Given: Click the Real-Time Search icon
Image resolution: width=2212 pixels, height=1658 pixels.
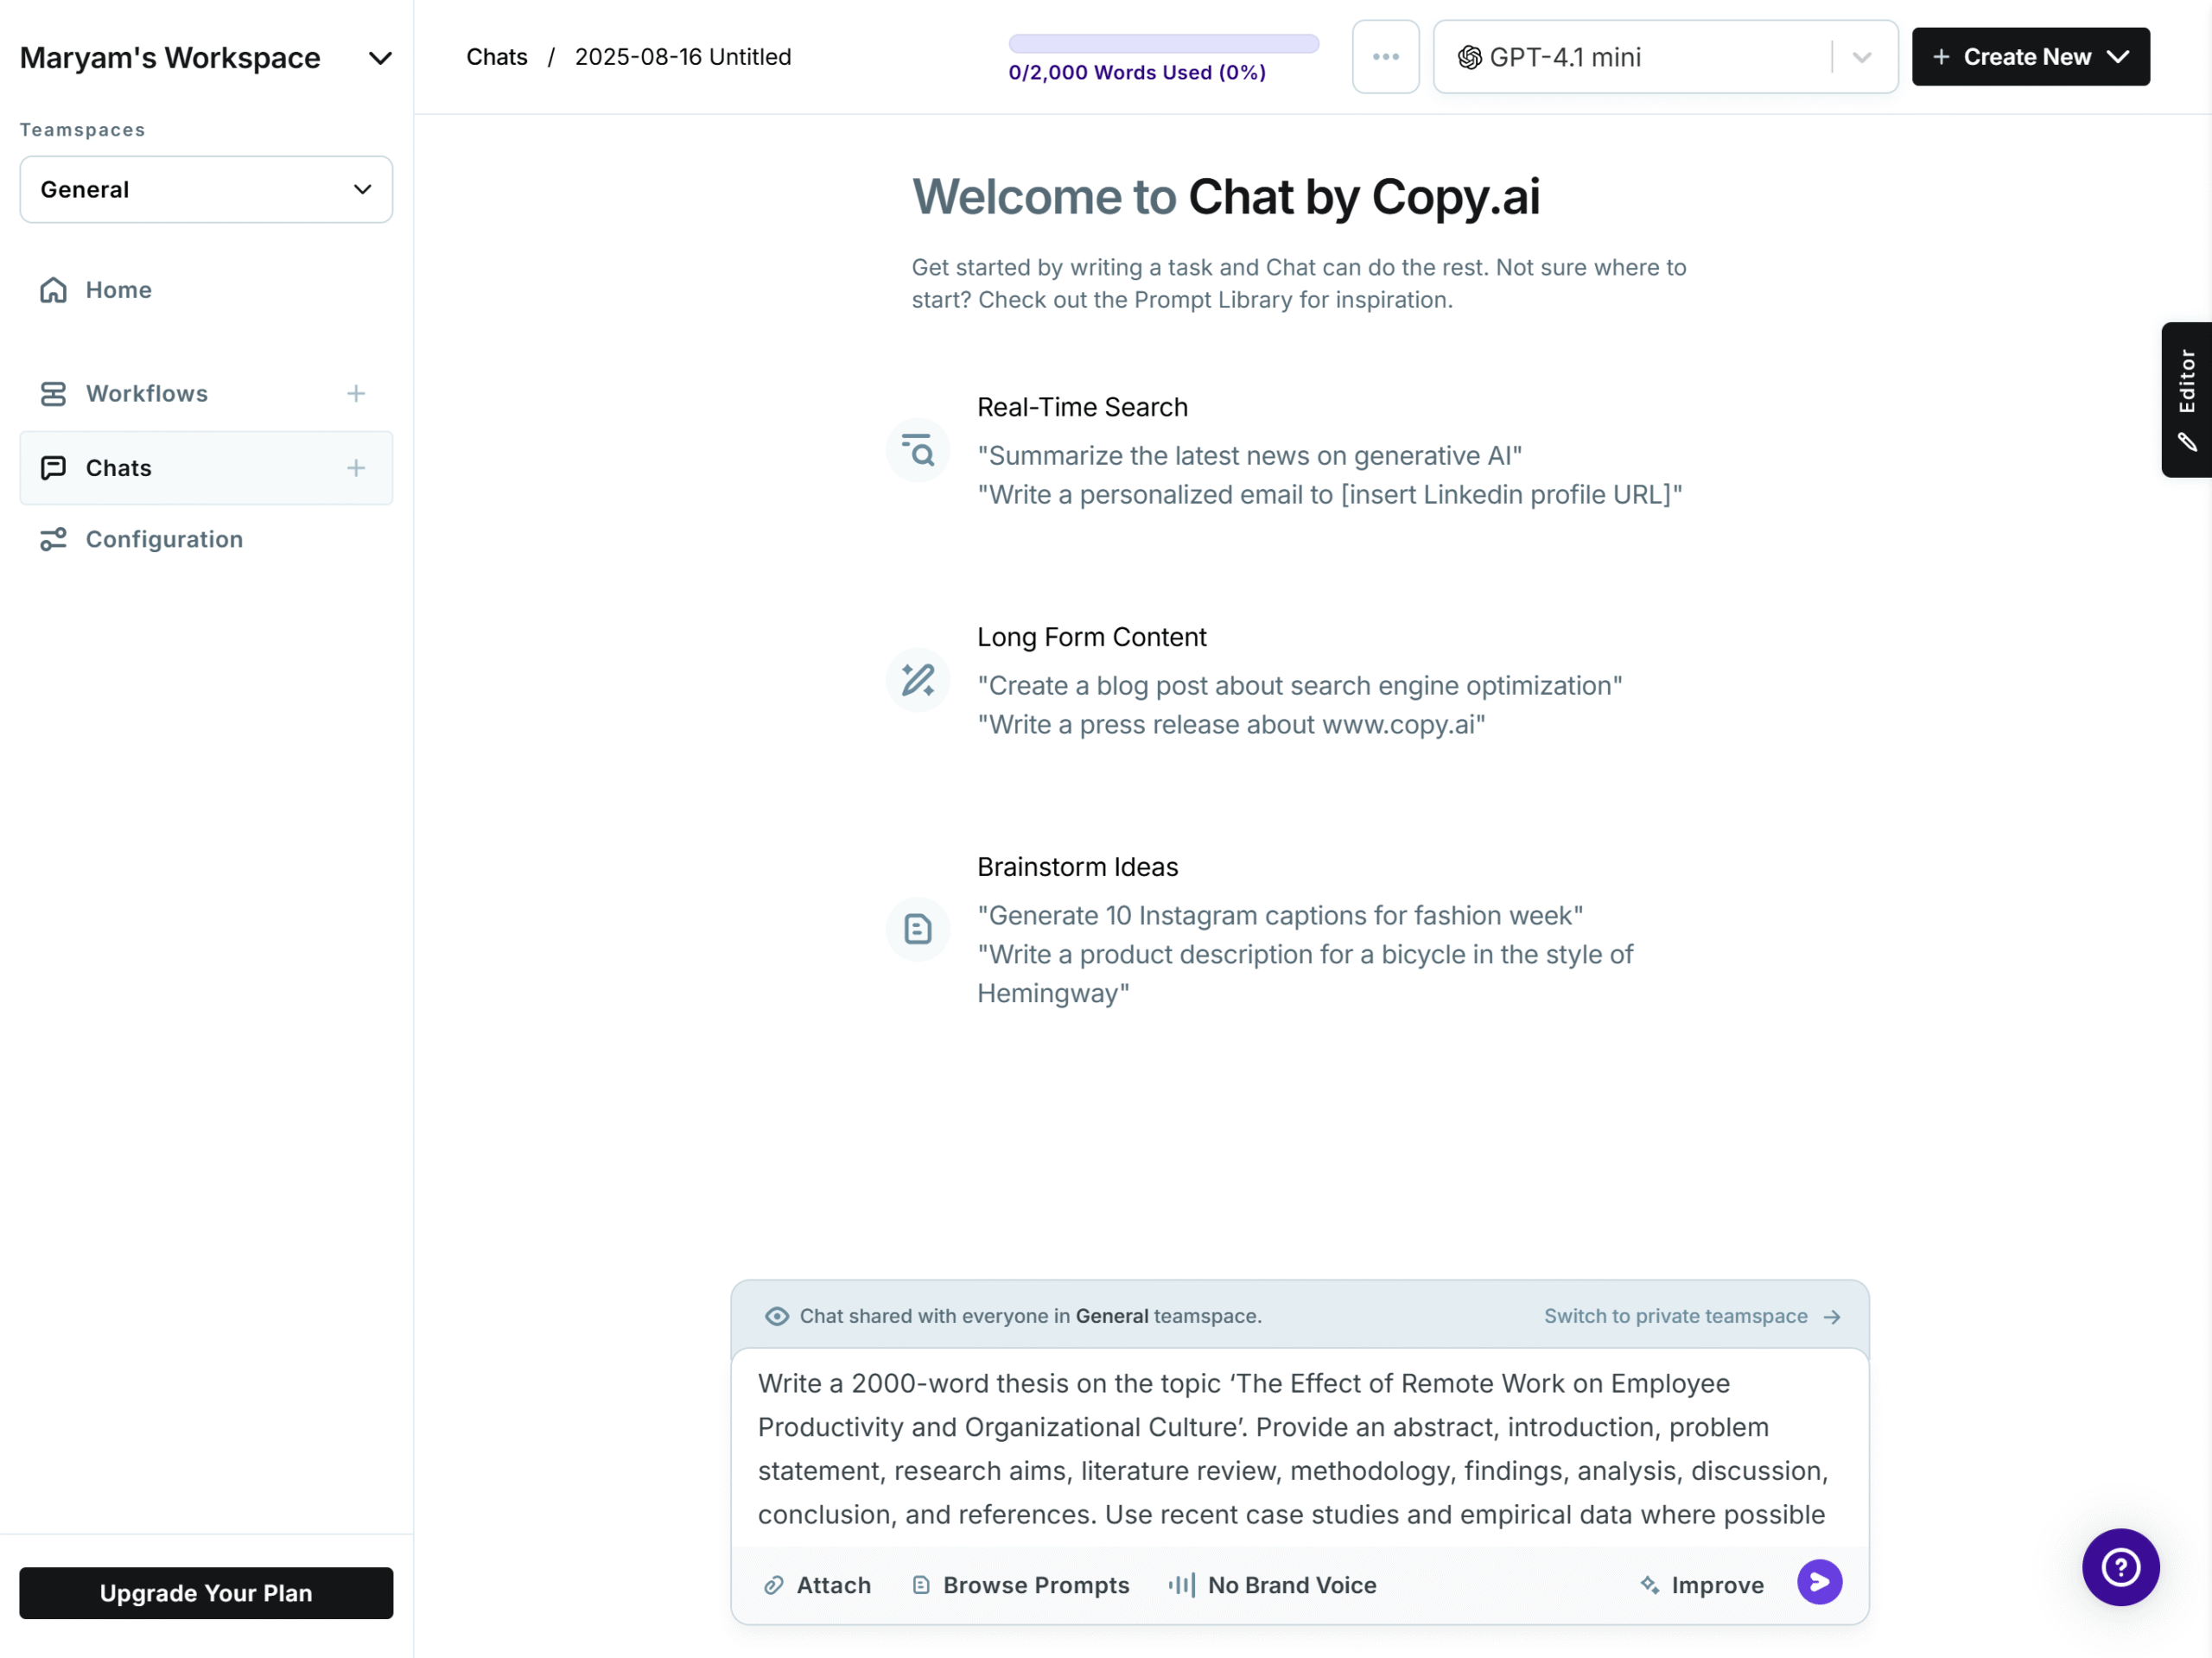Looking at the screenshot, I should click(x=918, y=451).
